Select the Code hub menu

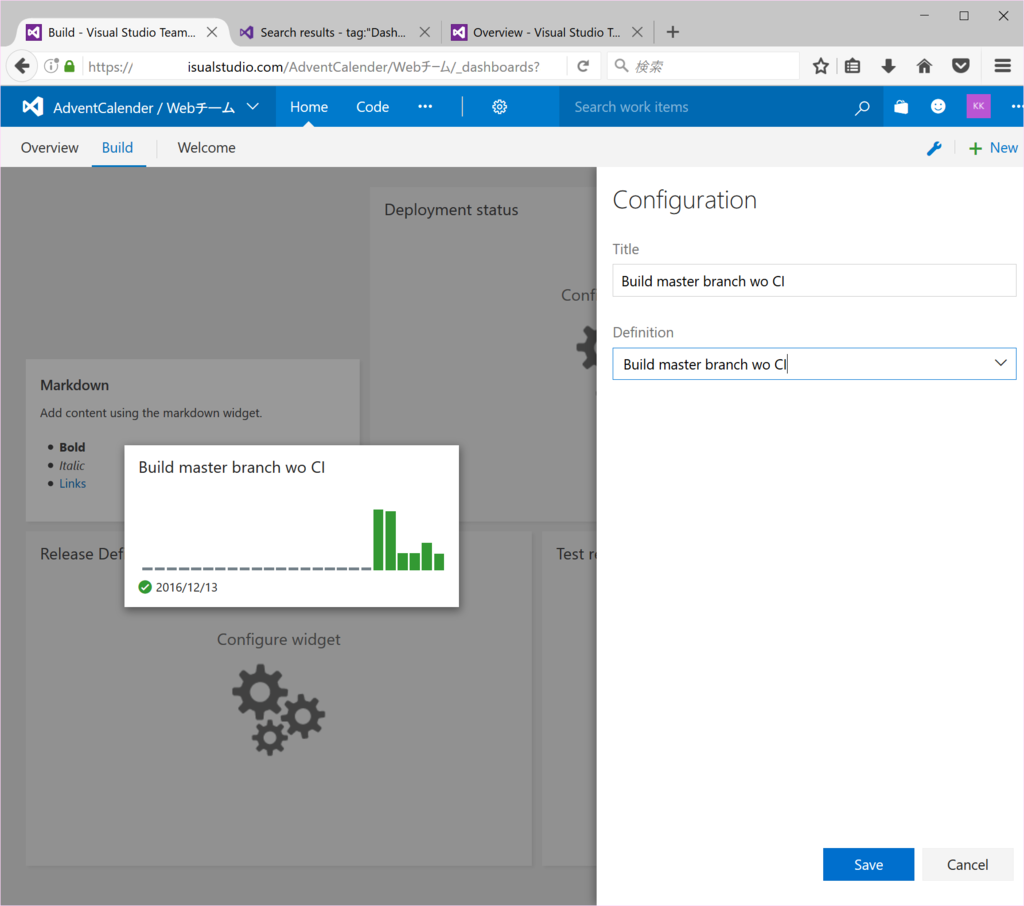point(372,106)
